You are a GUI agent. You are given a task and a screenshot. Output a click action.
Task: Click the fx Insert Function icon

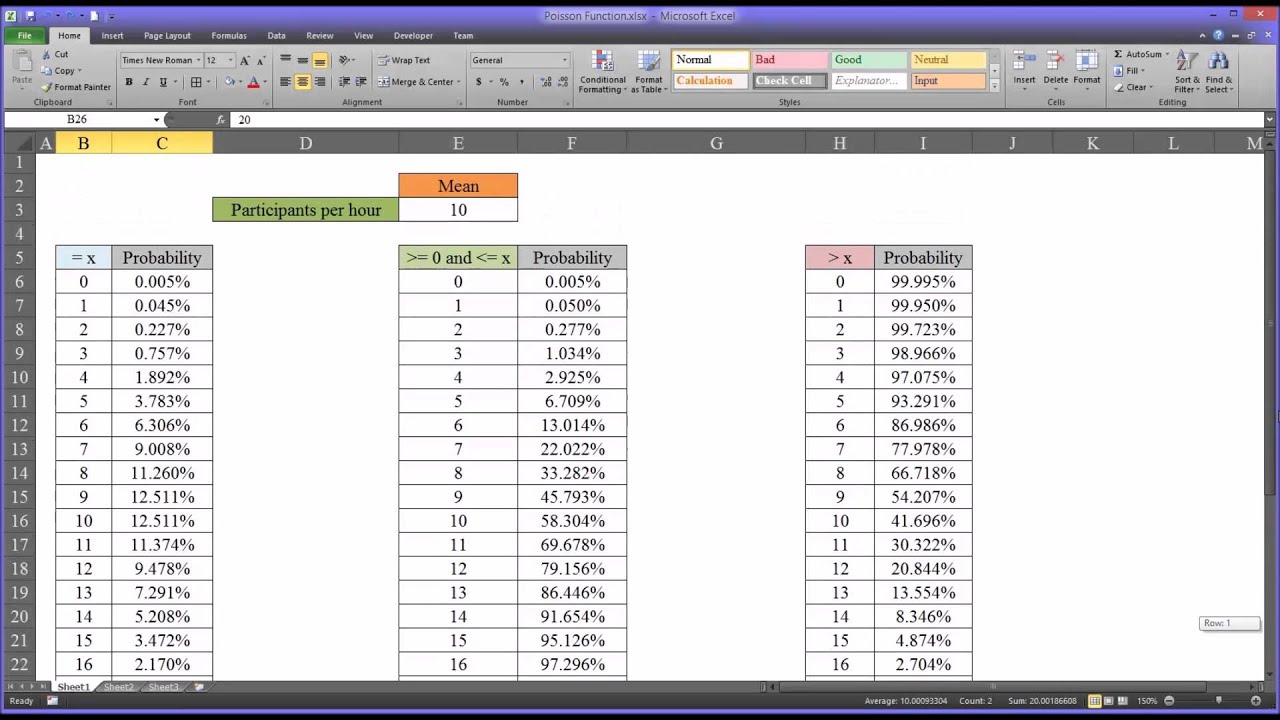221,119
